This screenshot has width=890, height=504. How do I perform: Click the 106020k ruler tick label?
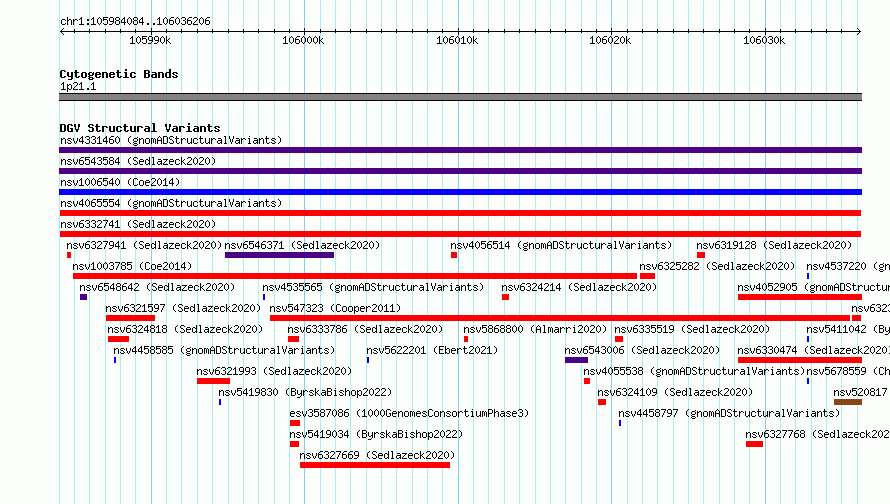coord(610,40)
